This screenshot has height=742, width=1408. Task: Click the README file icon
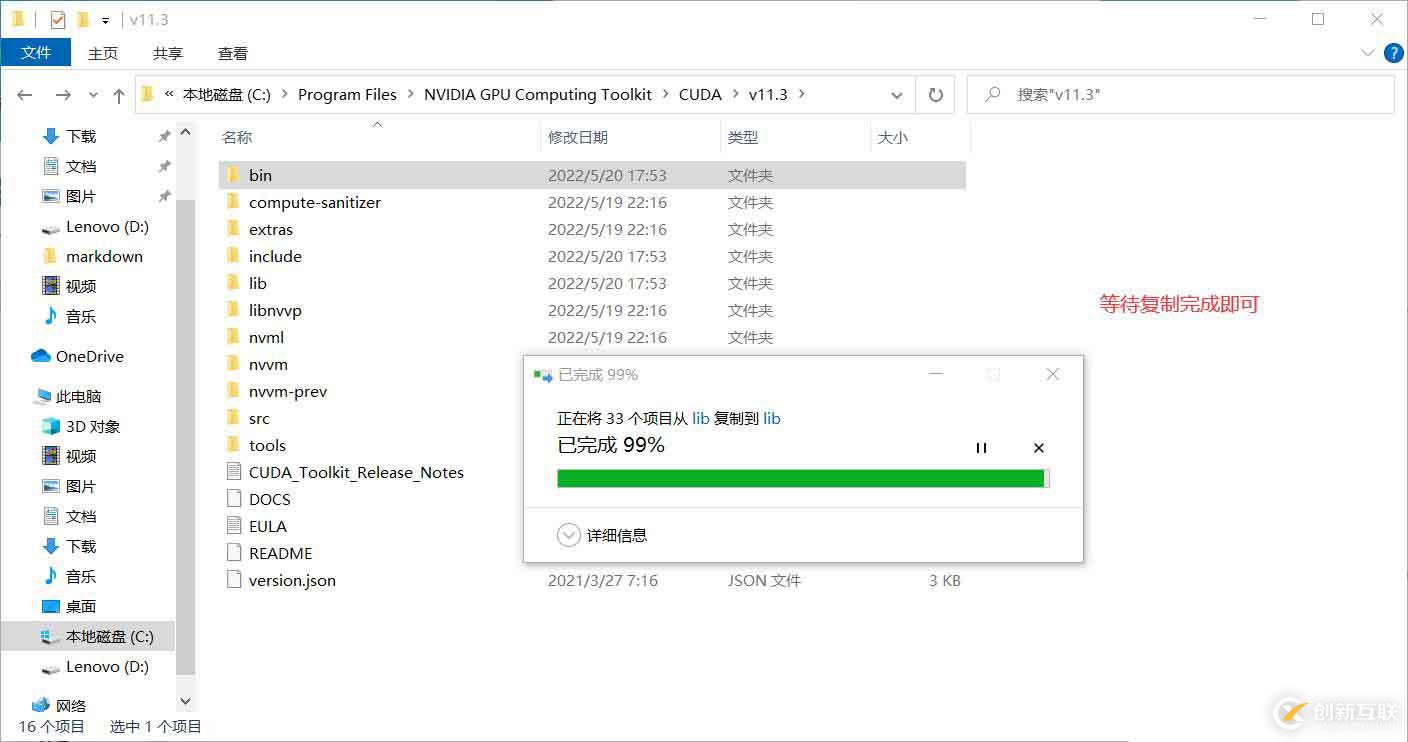click(x=234, y=553)
